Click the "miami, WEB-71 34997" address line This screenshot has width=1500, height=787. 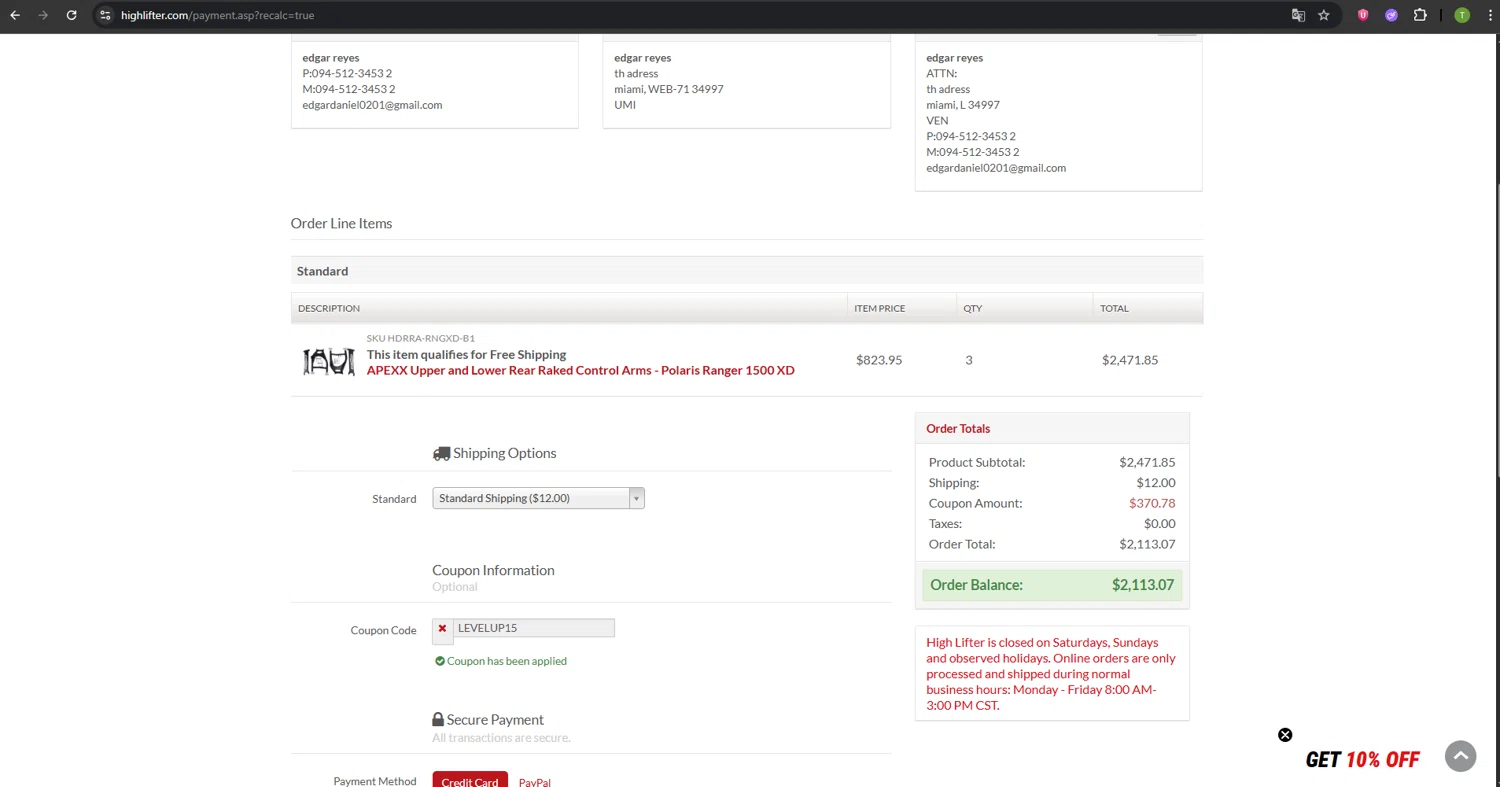[x=669, y=89]
